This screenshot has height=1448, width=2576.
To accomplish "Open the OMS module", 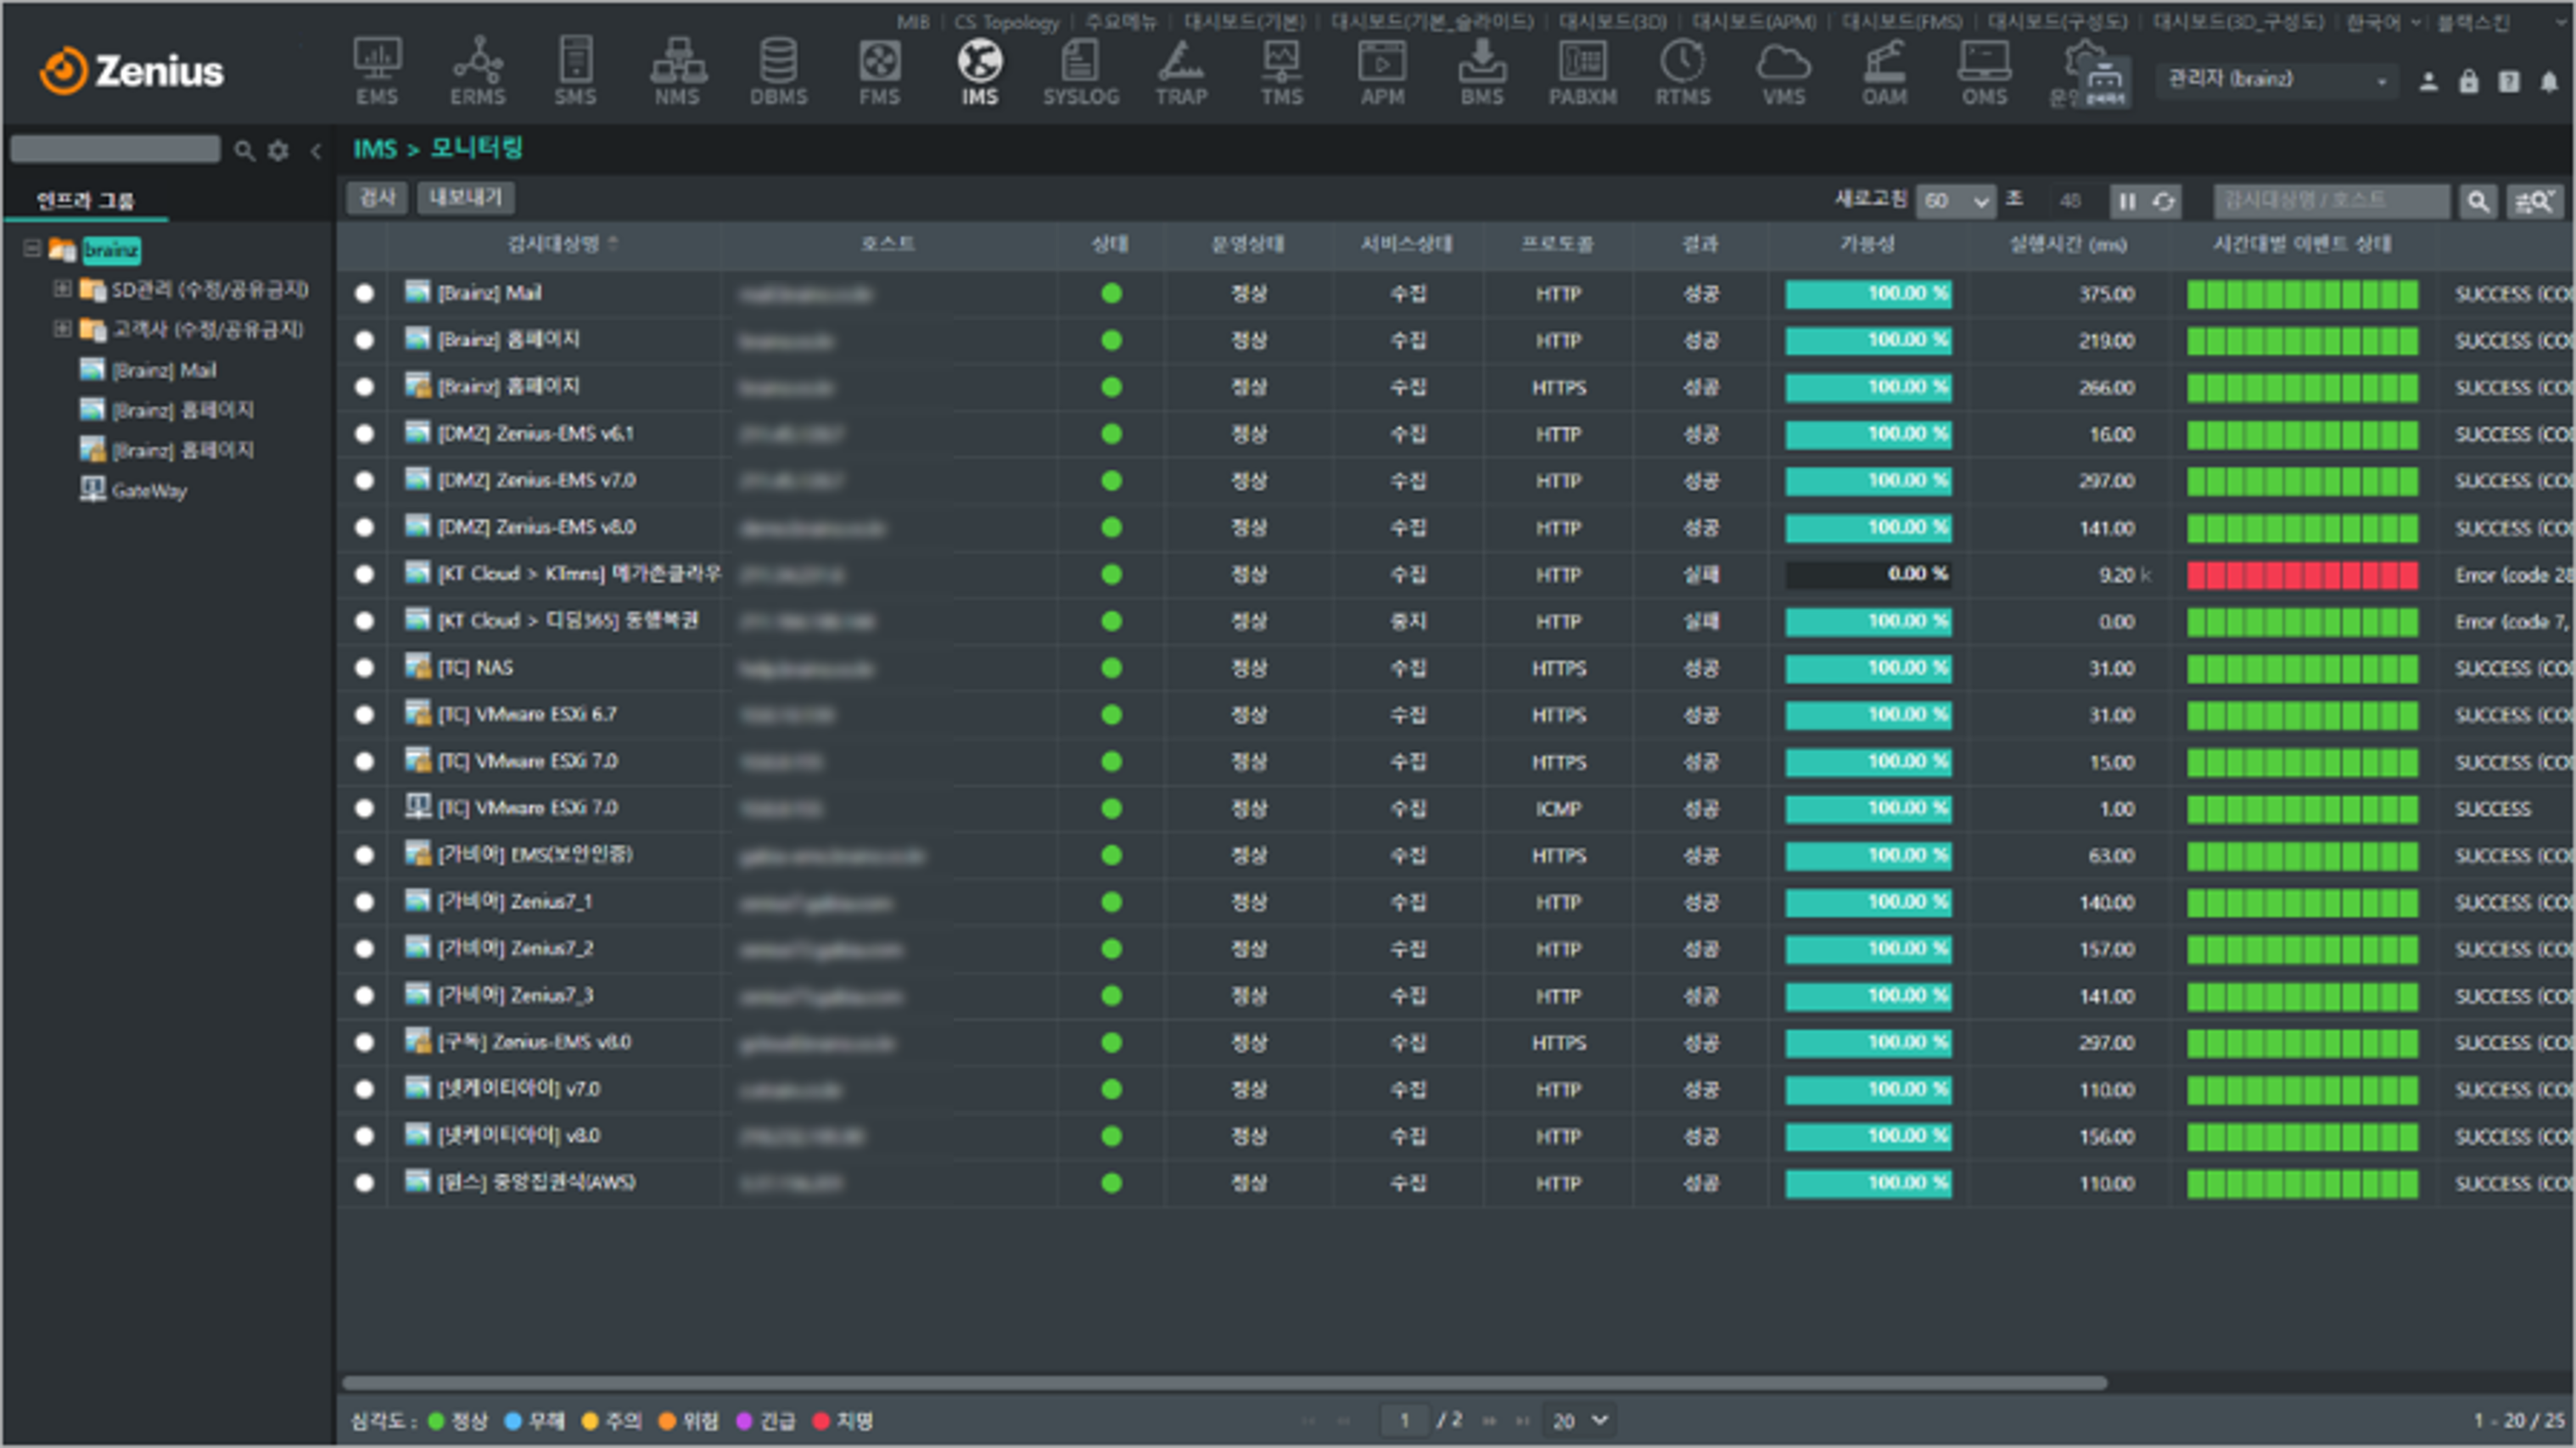I will [x=1985, y=71].
